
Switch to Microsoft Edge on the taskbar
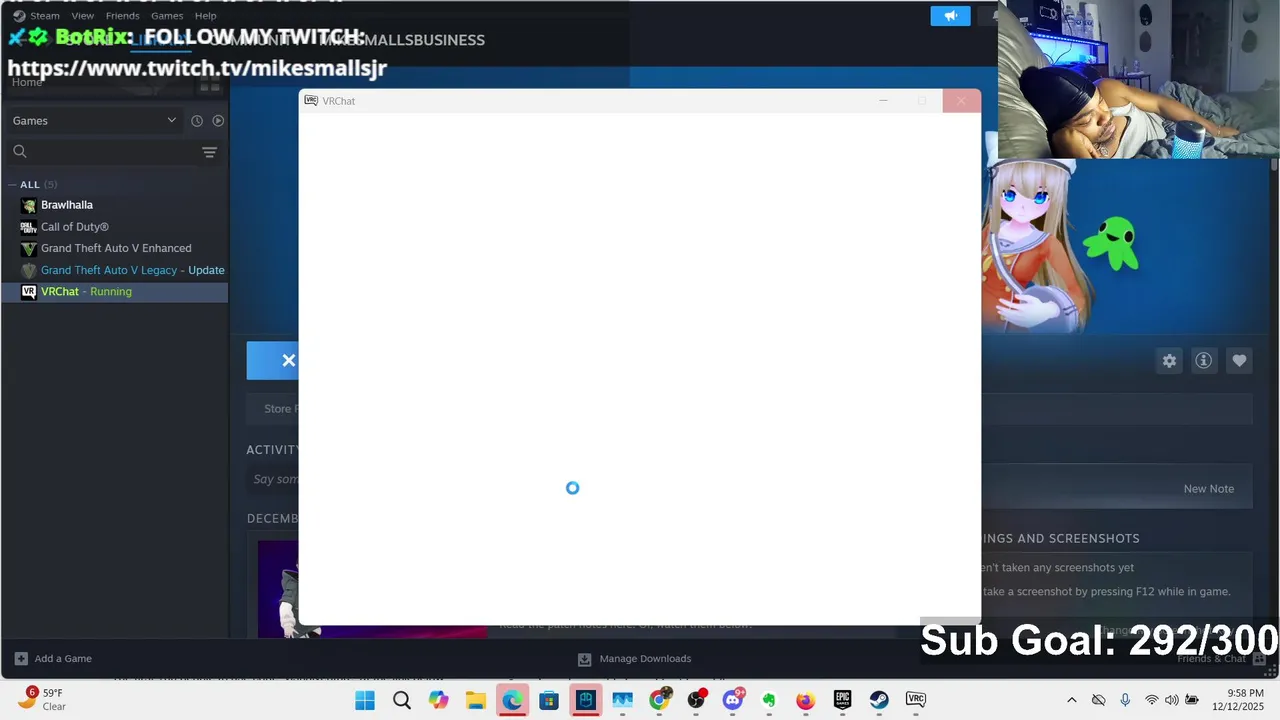coord(512,700)
